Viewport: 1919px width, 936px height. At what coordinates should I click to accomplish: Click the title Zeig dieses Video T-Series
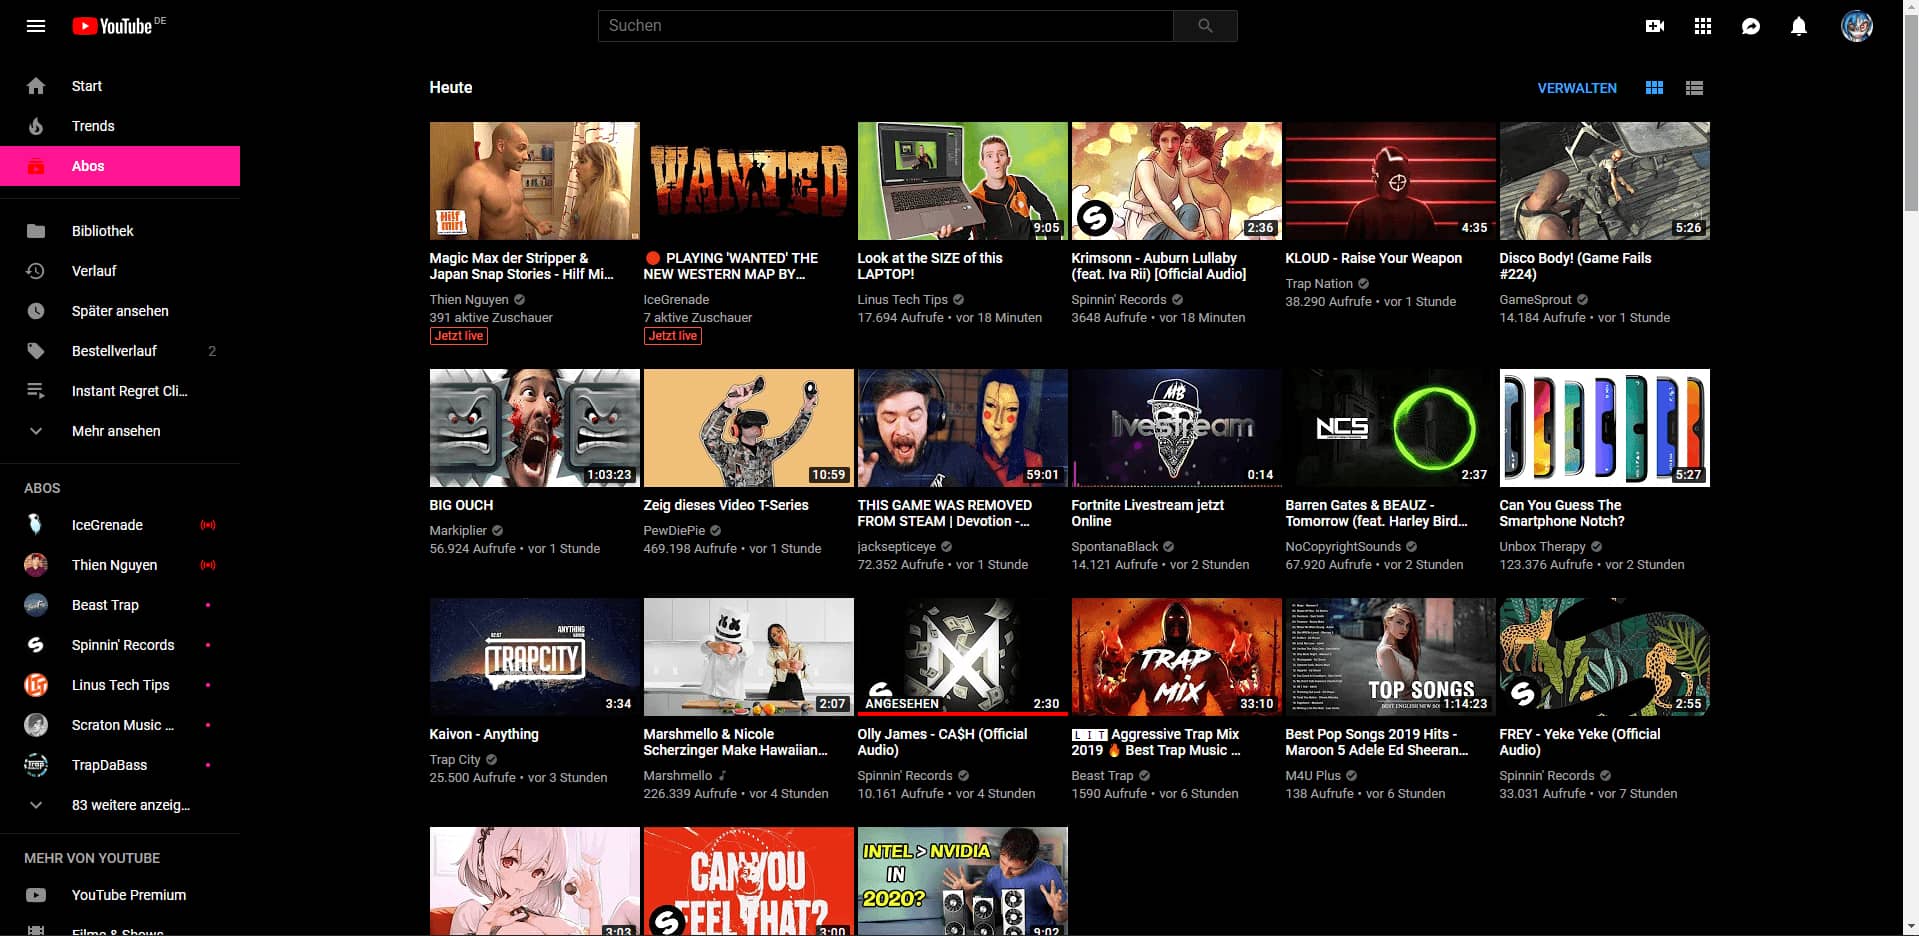pyautogui.click(x=726, y=505)
